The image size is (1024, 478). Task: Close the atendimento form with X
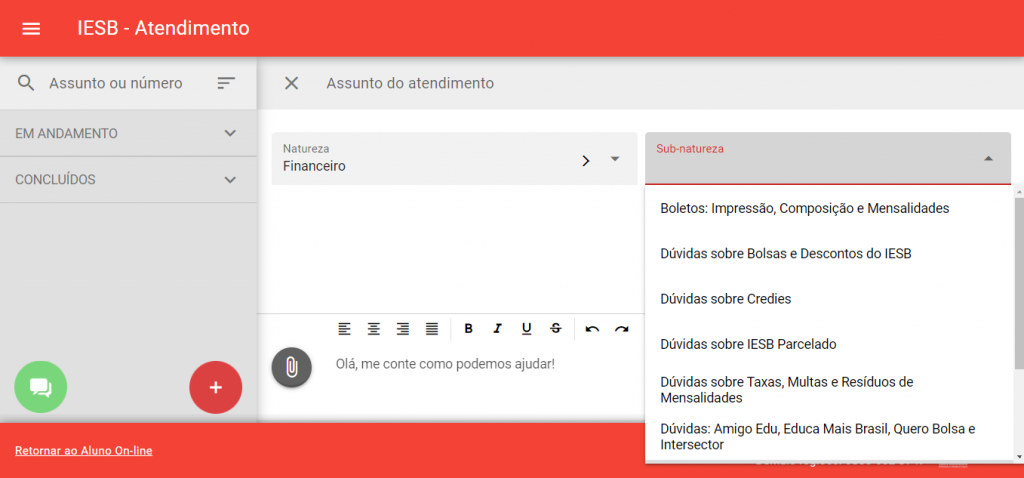(x=291, y=83)
